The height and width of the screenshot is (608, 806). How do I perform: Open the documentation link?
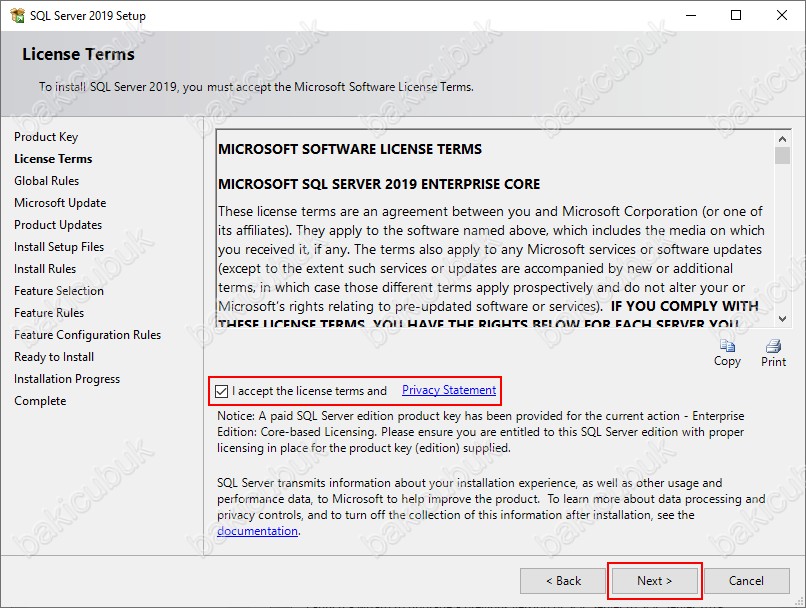tap(257, 531)
